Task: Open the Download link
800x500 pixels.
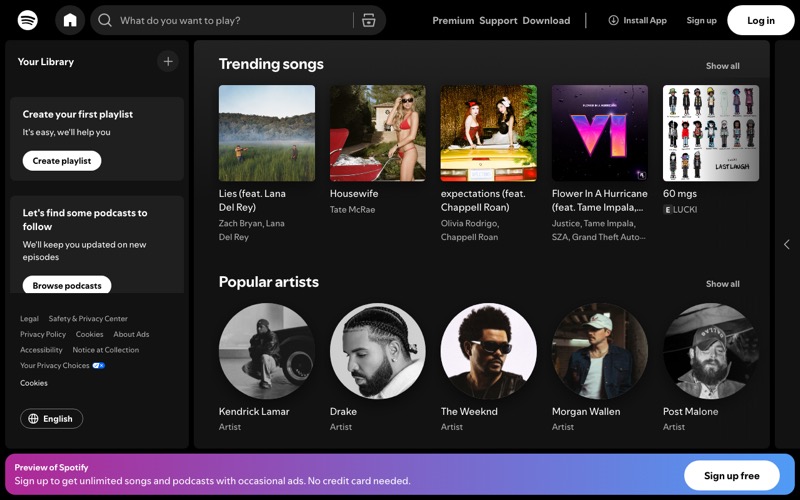Action: 546,20
